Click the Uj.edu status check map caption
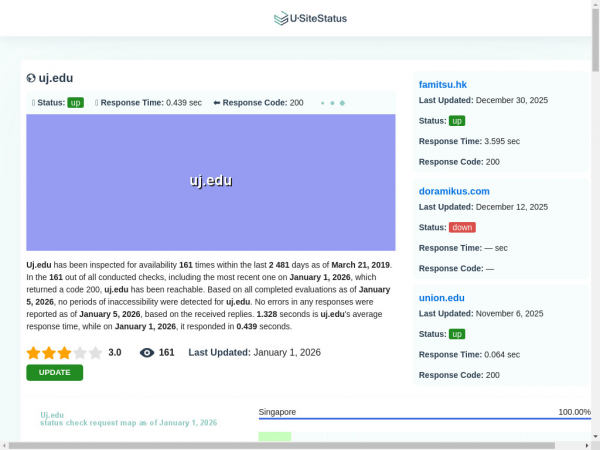The image size is (600, 450). [x=128, y=418]
